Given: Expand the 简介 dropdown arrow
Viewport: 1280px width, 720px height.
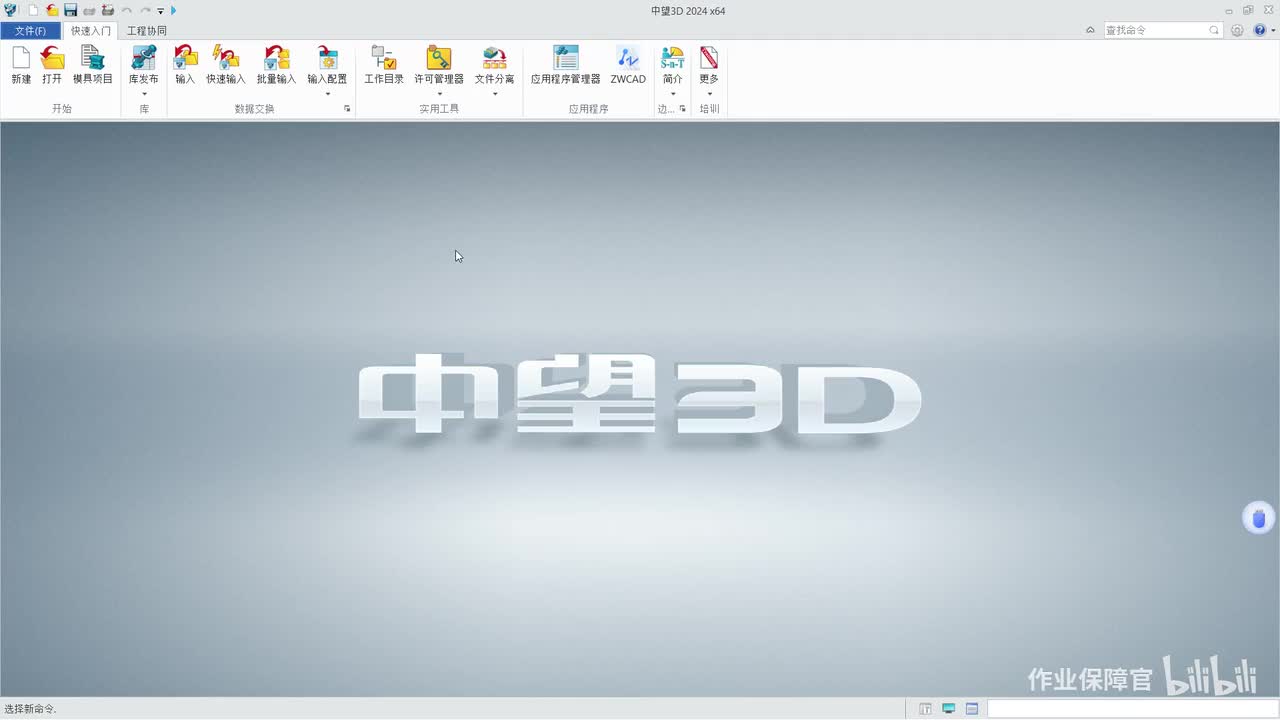Looking at the screenshot, I should click(x=673, y=94).
